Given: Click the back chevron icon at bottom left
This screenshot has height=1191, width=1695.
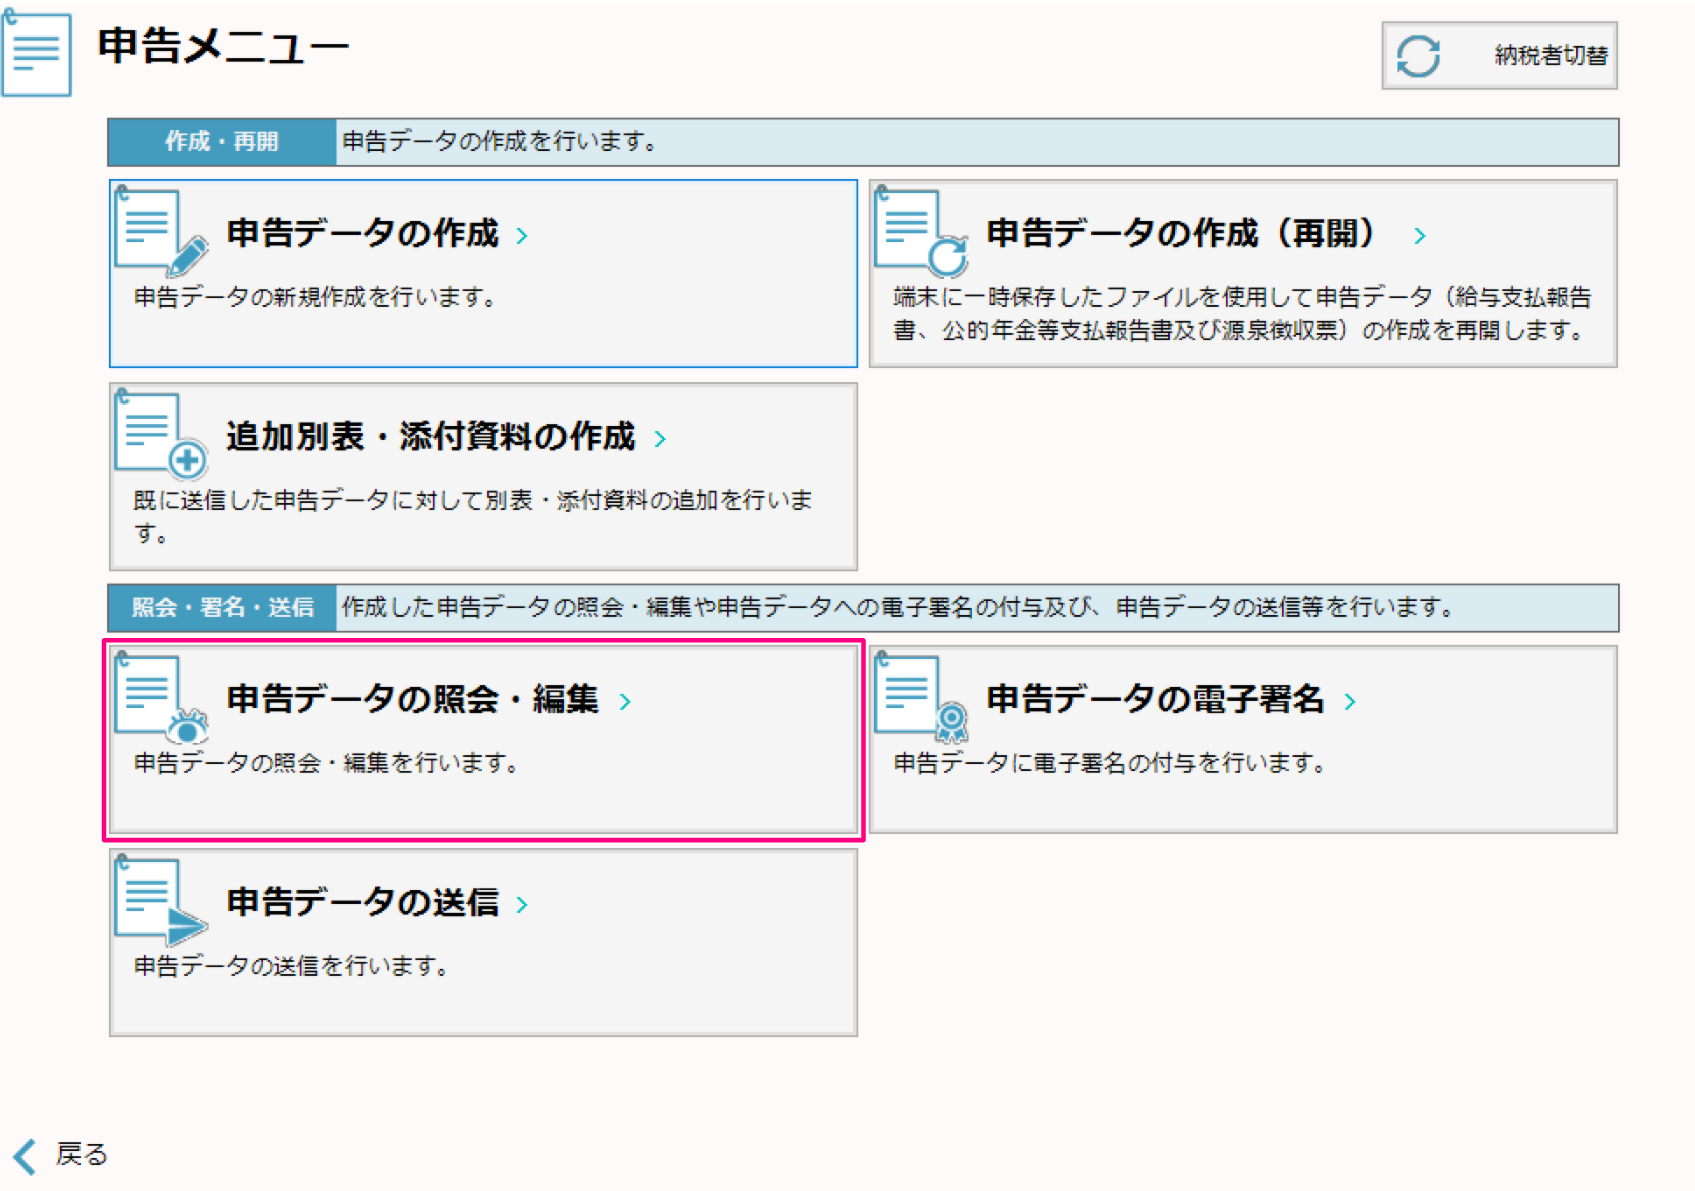Looking at the screenshot, I should pos(25,1156).
